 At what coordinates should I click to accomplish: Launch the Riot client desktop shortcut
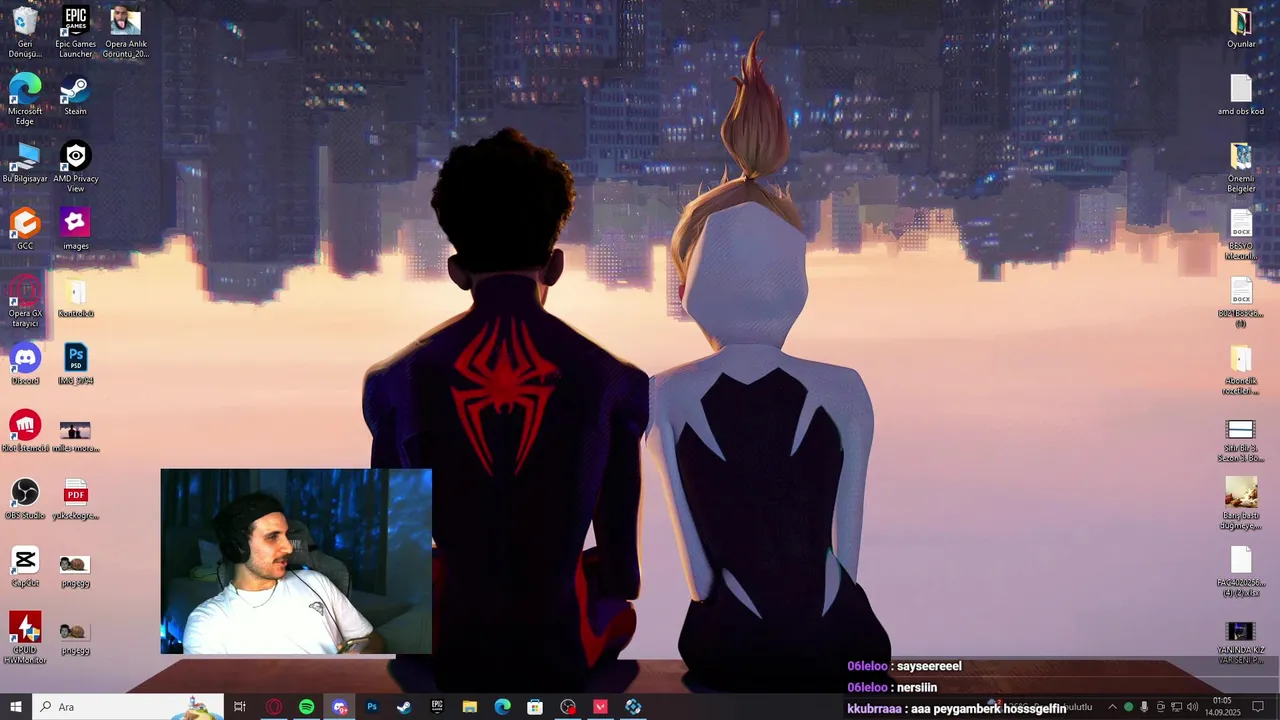tap(25, 432)
